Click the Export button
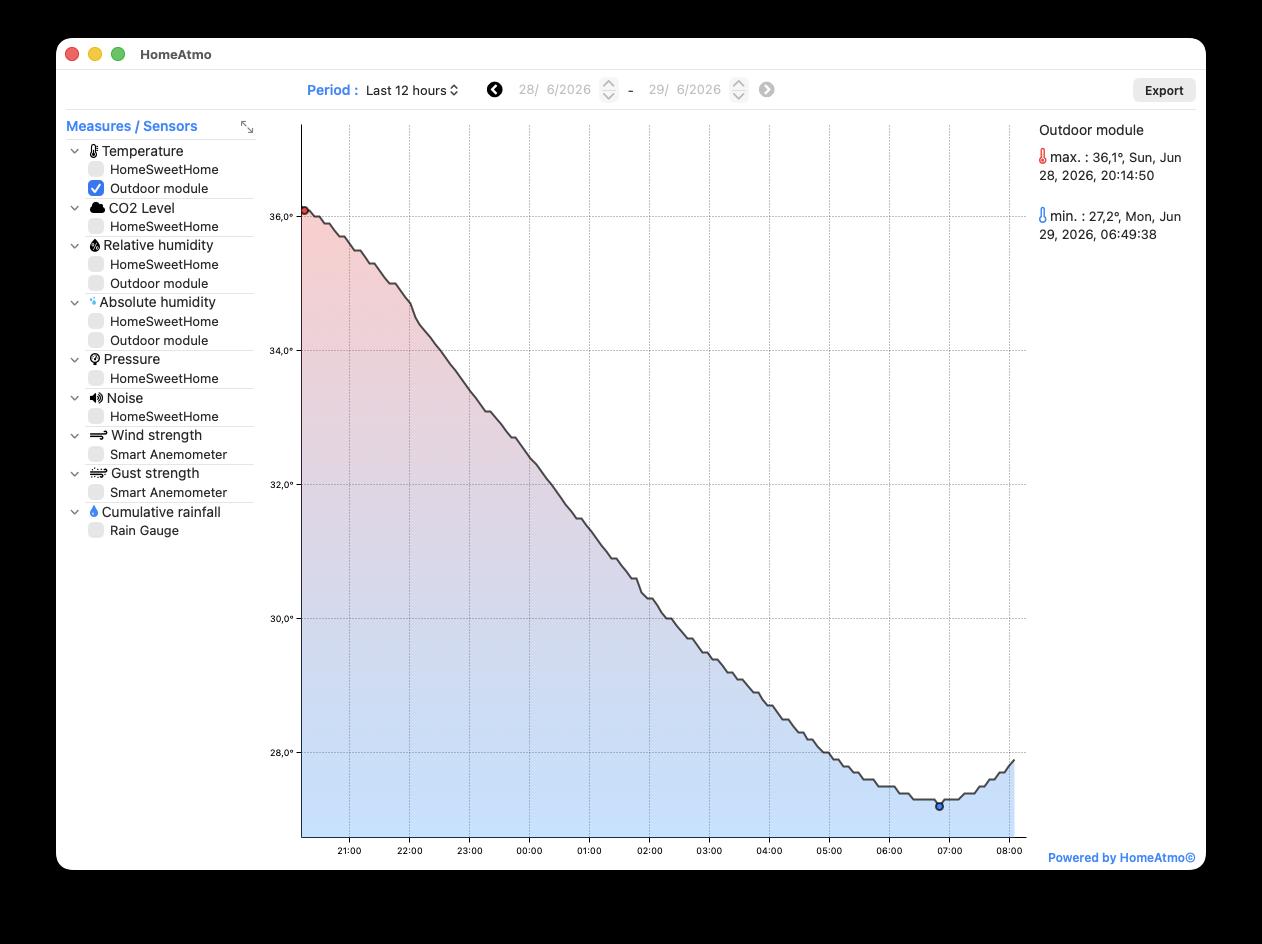 1164,90
